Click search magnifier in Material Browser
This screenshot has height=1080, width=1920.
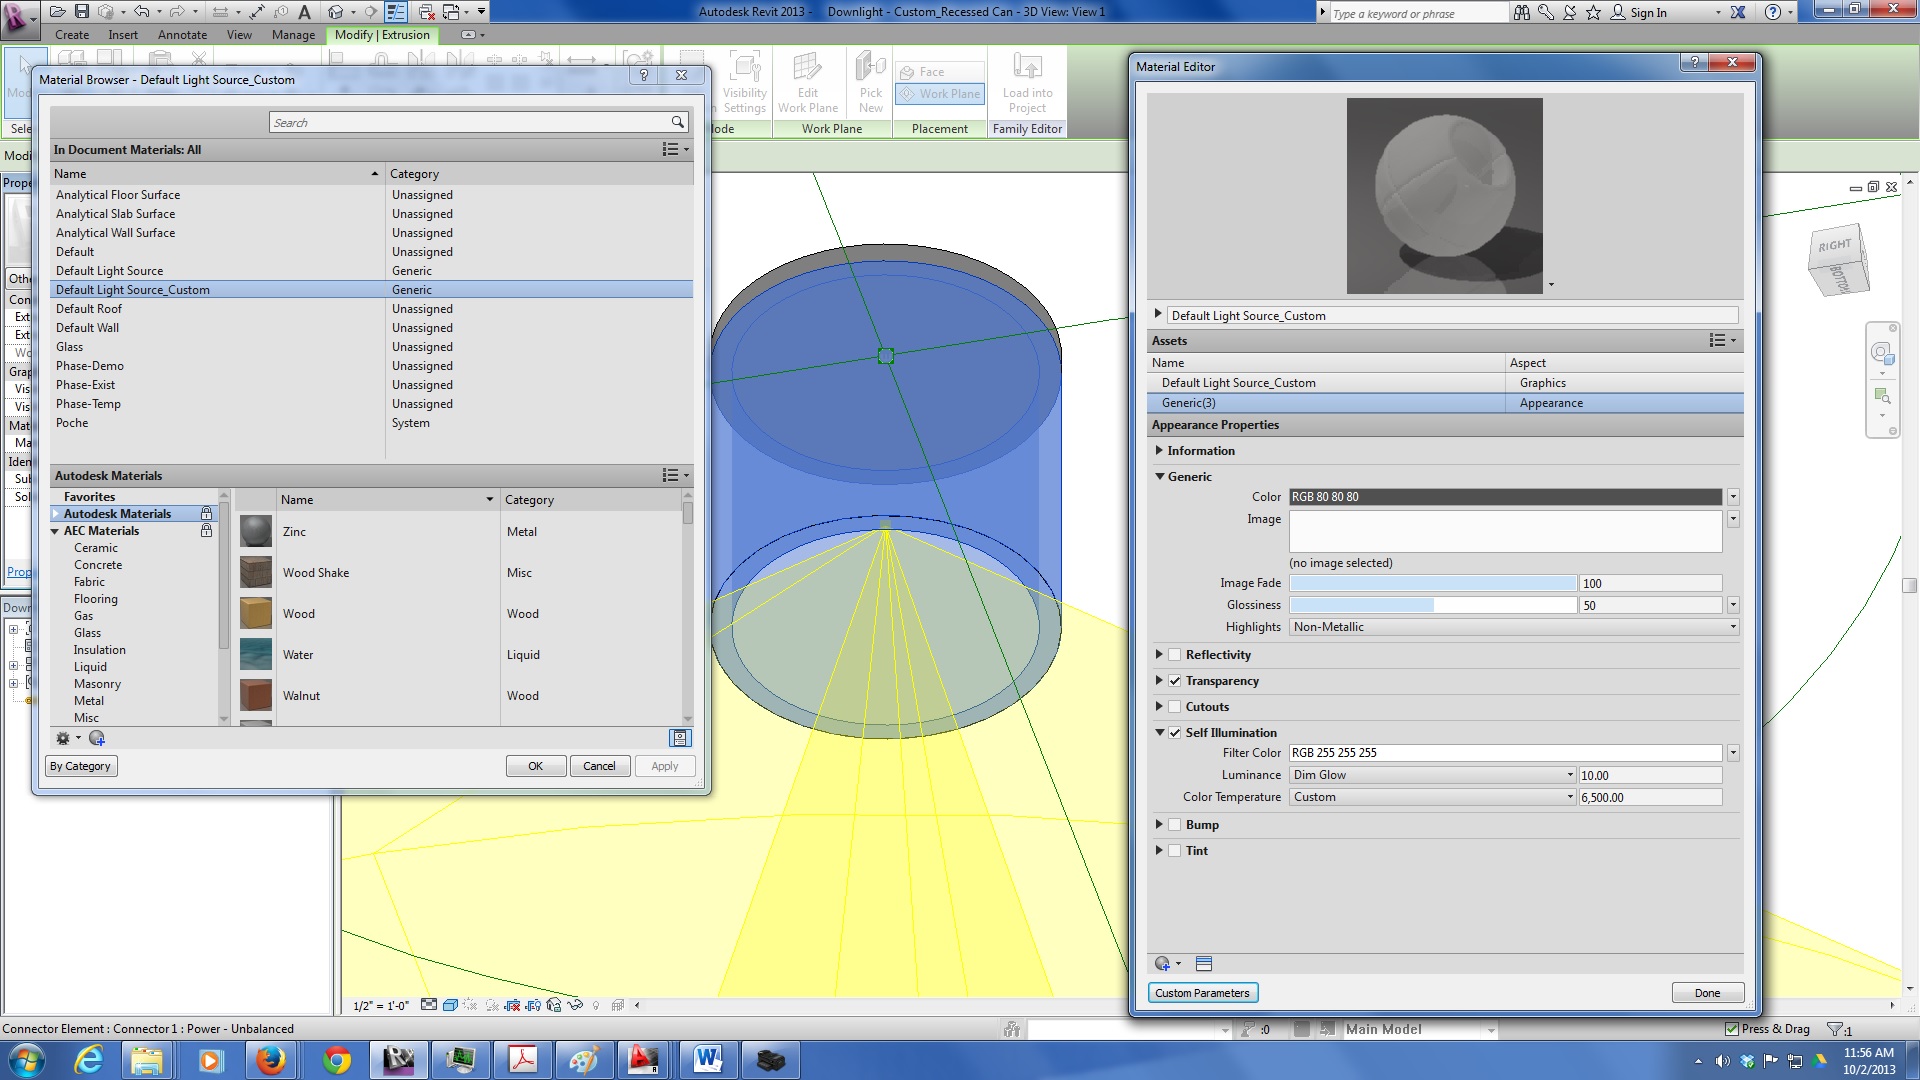677,122
